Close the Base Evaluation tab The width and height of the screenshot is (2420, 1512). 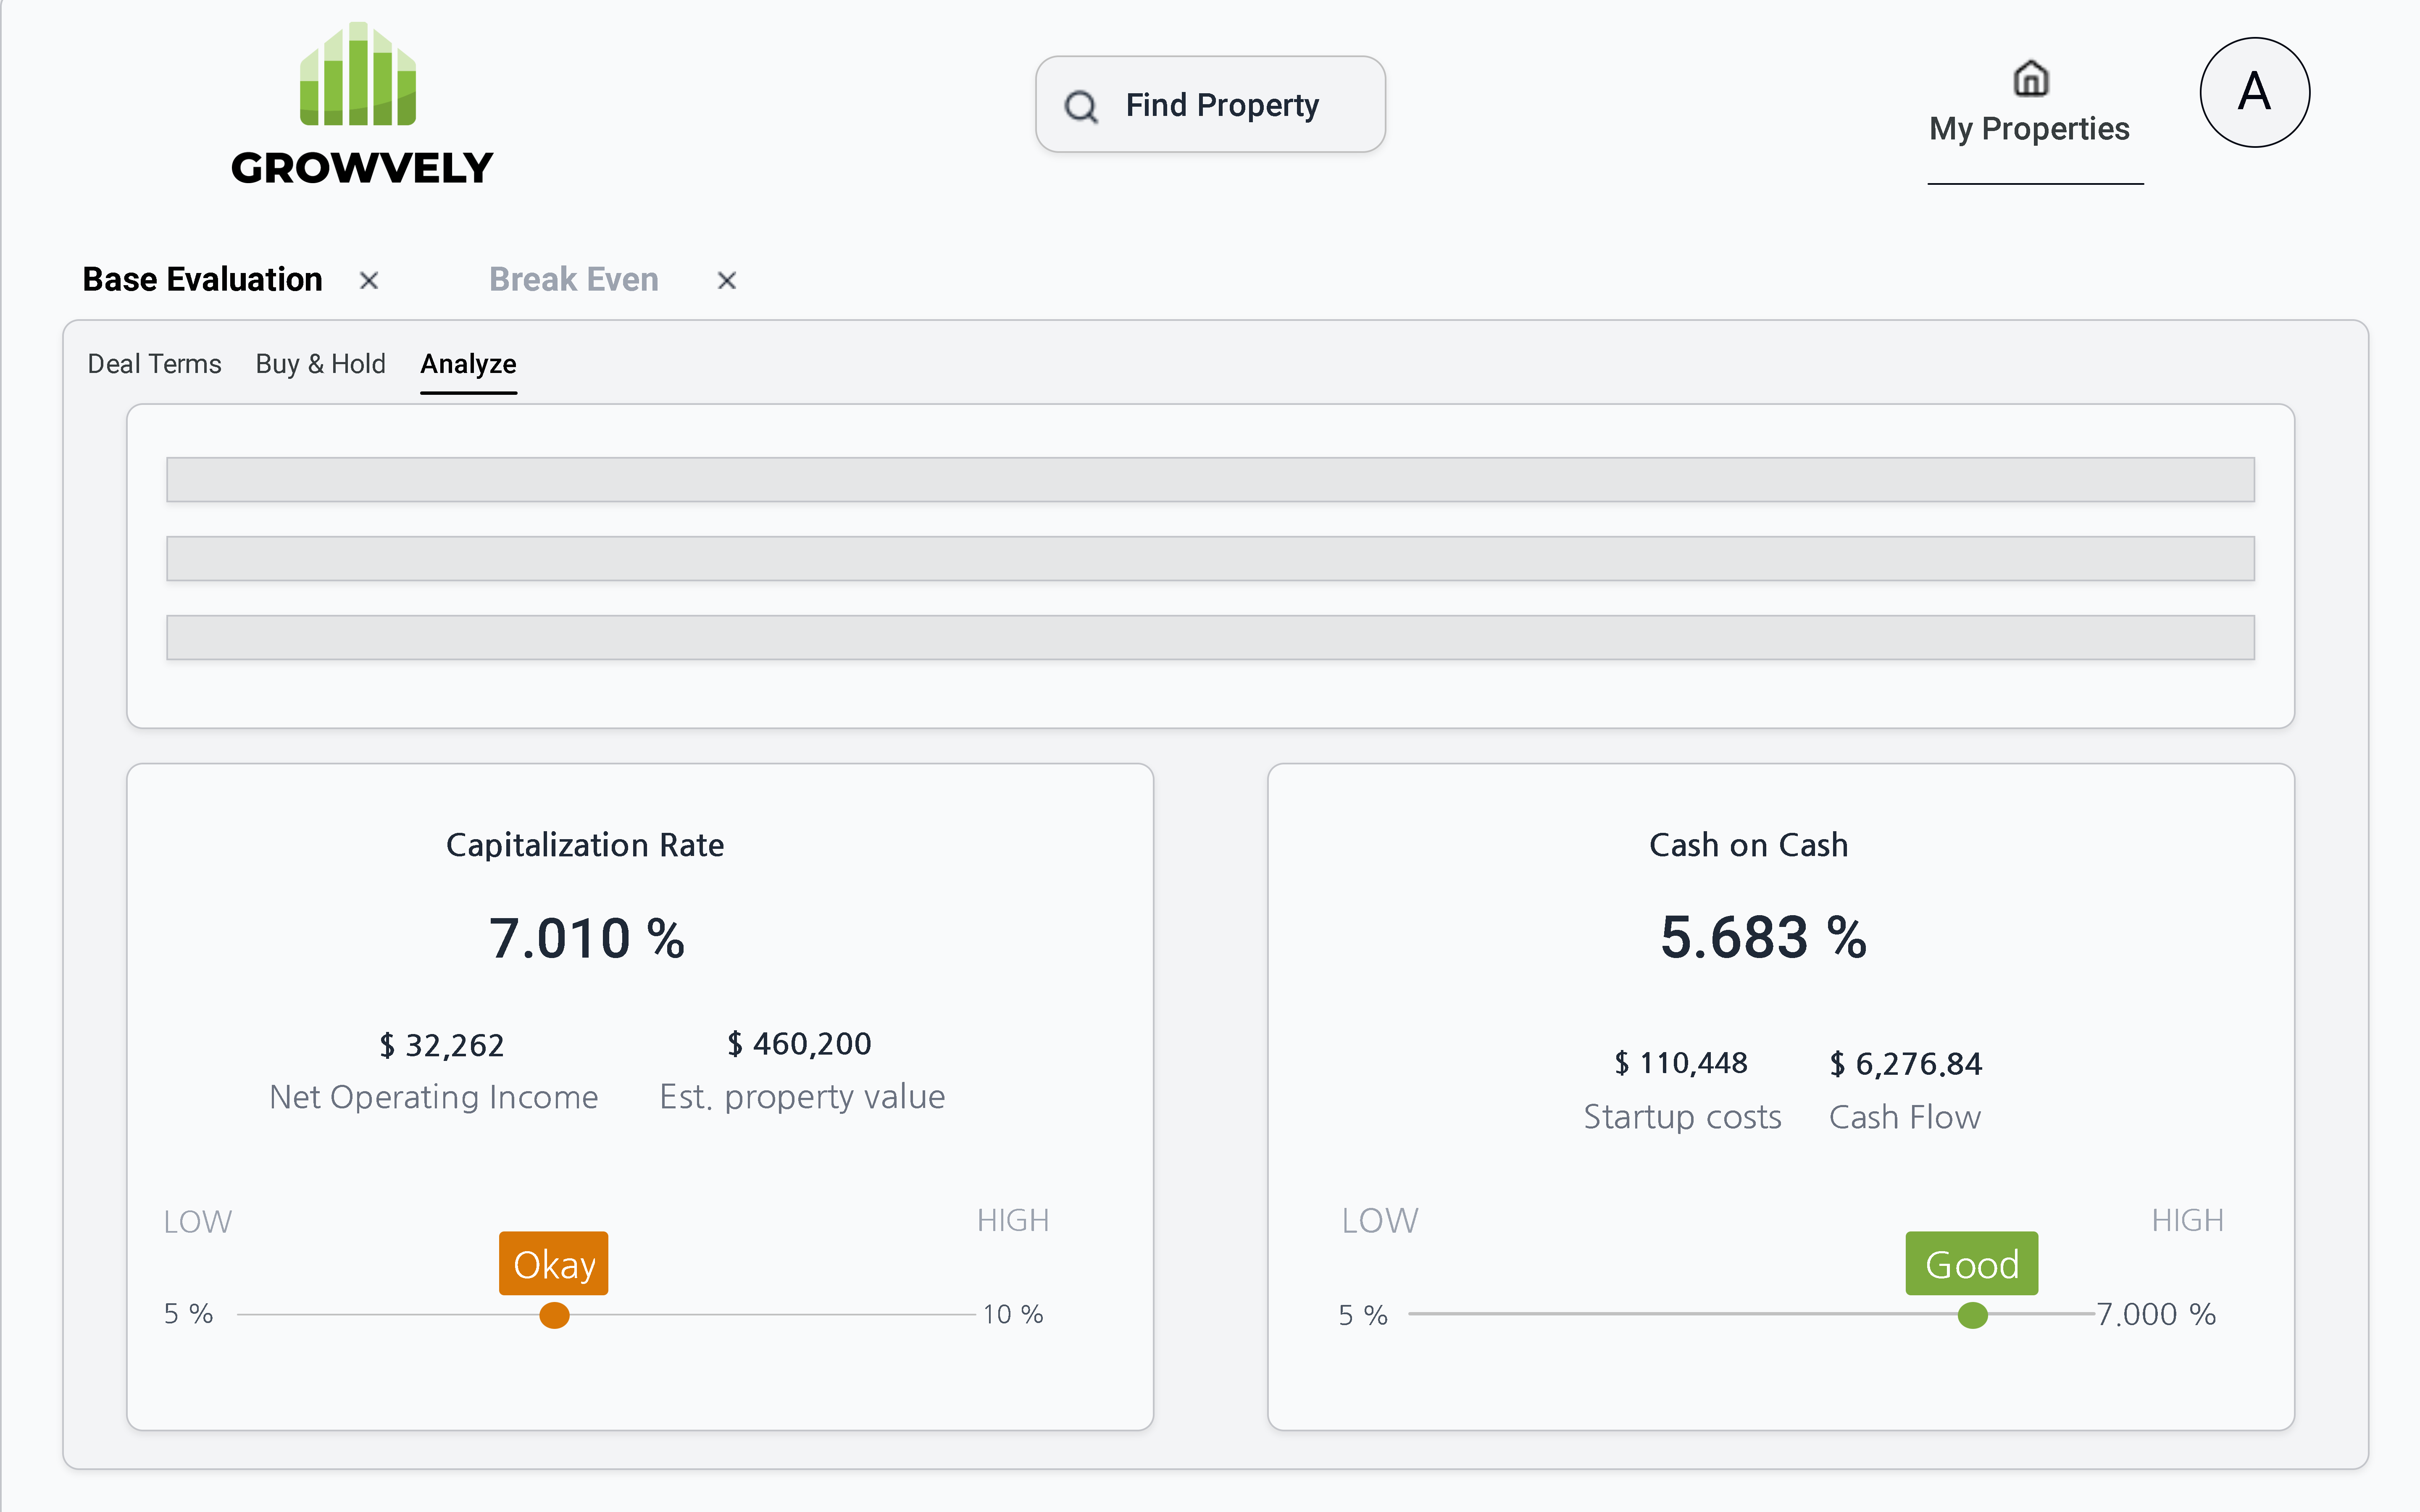coord(369,281)
